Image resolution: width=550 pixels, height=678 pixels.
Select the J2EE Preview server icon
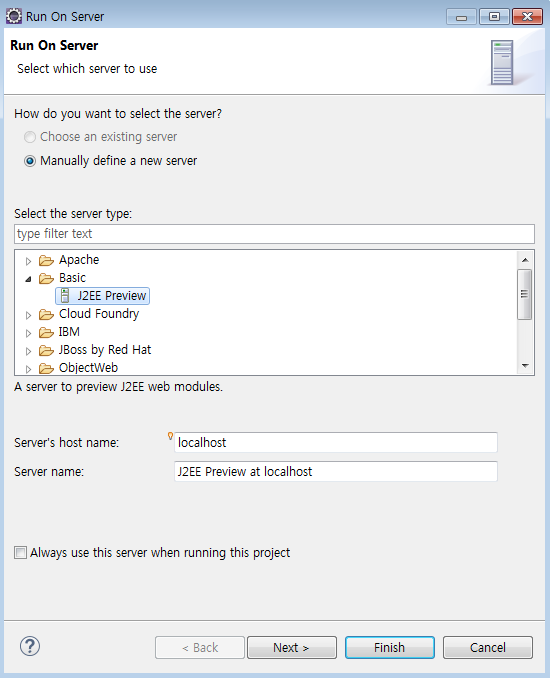(65, 296)
